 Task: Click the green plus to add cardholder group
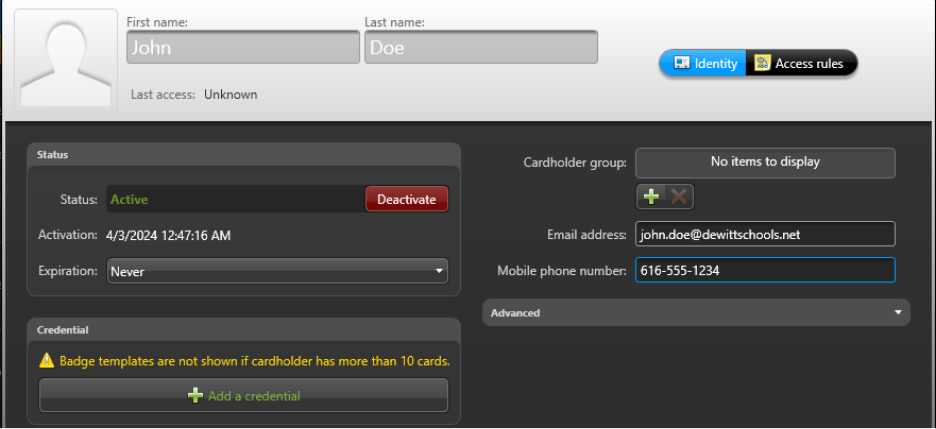click(x=651, y=196)
